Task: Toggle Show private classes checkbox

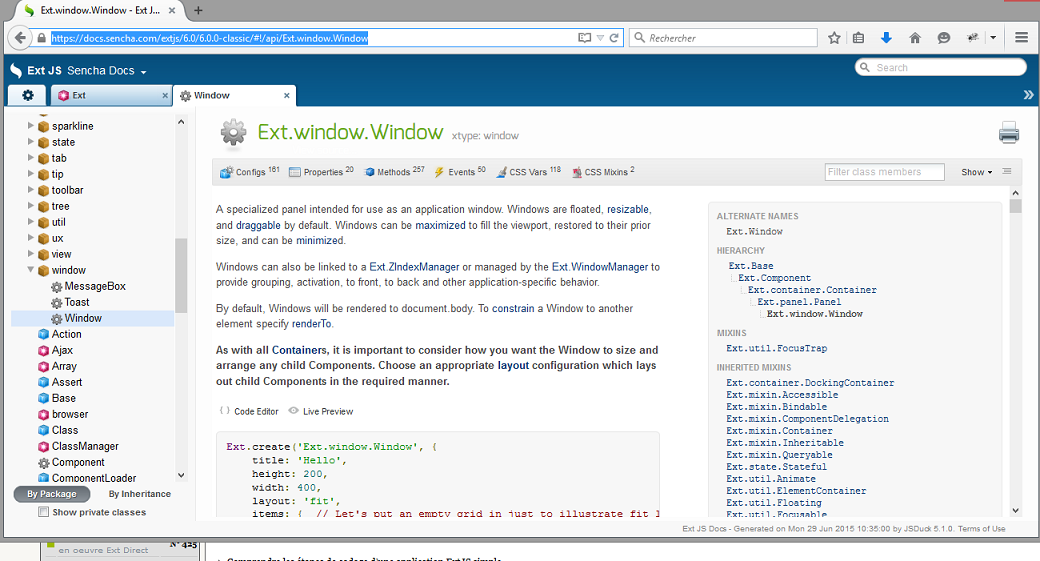Action: [44, 512]
